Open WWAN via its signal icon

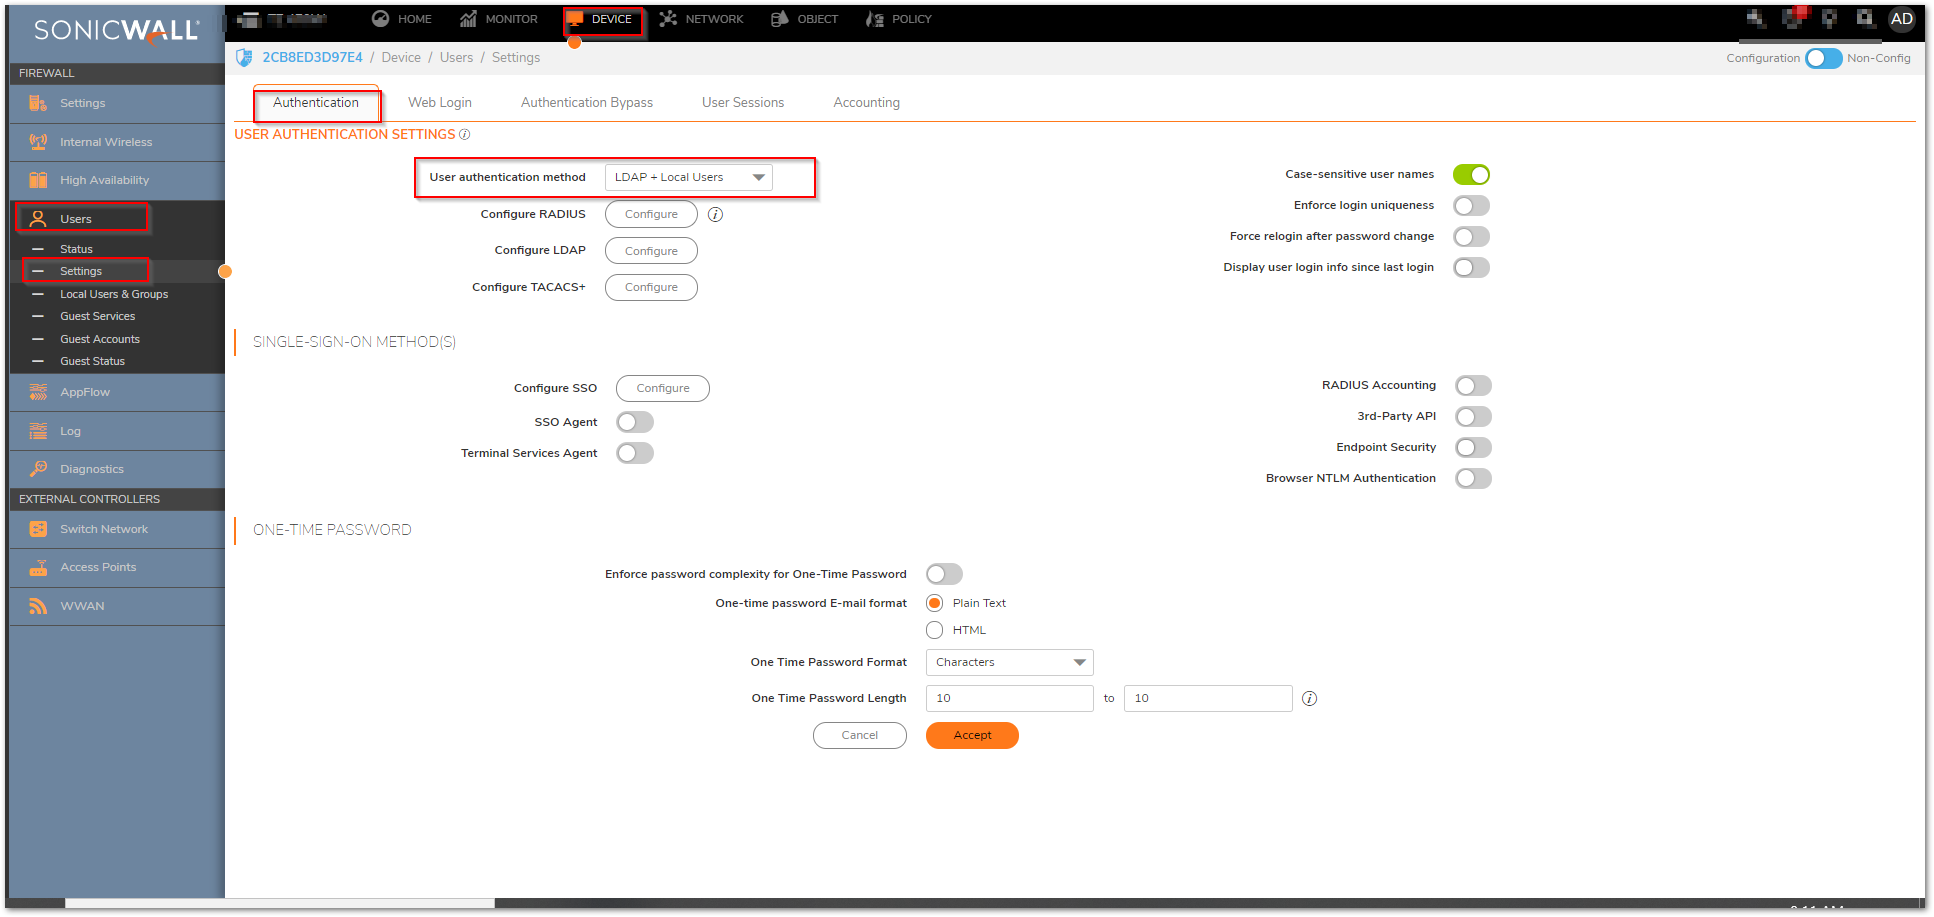pos(38,606)
